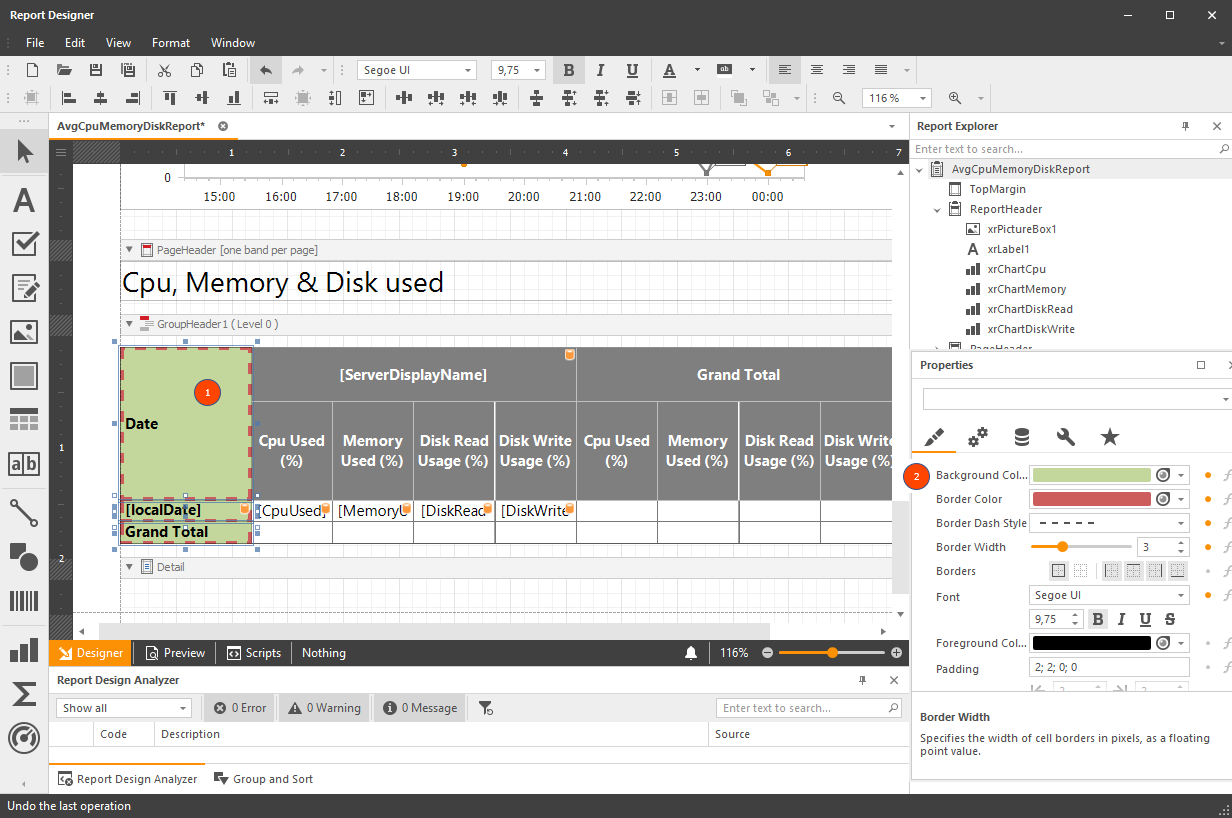Open the File menu
The height and width of the screenshot is (818, 1232).
[35, 43]
